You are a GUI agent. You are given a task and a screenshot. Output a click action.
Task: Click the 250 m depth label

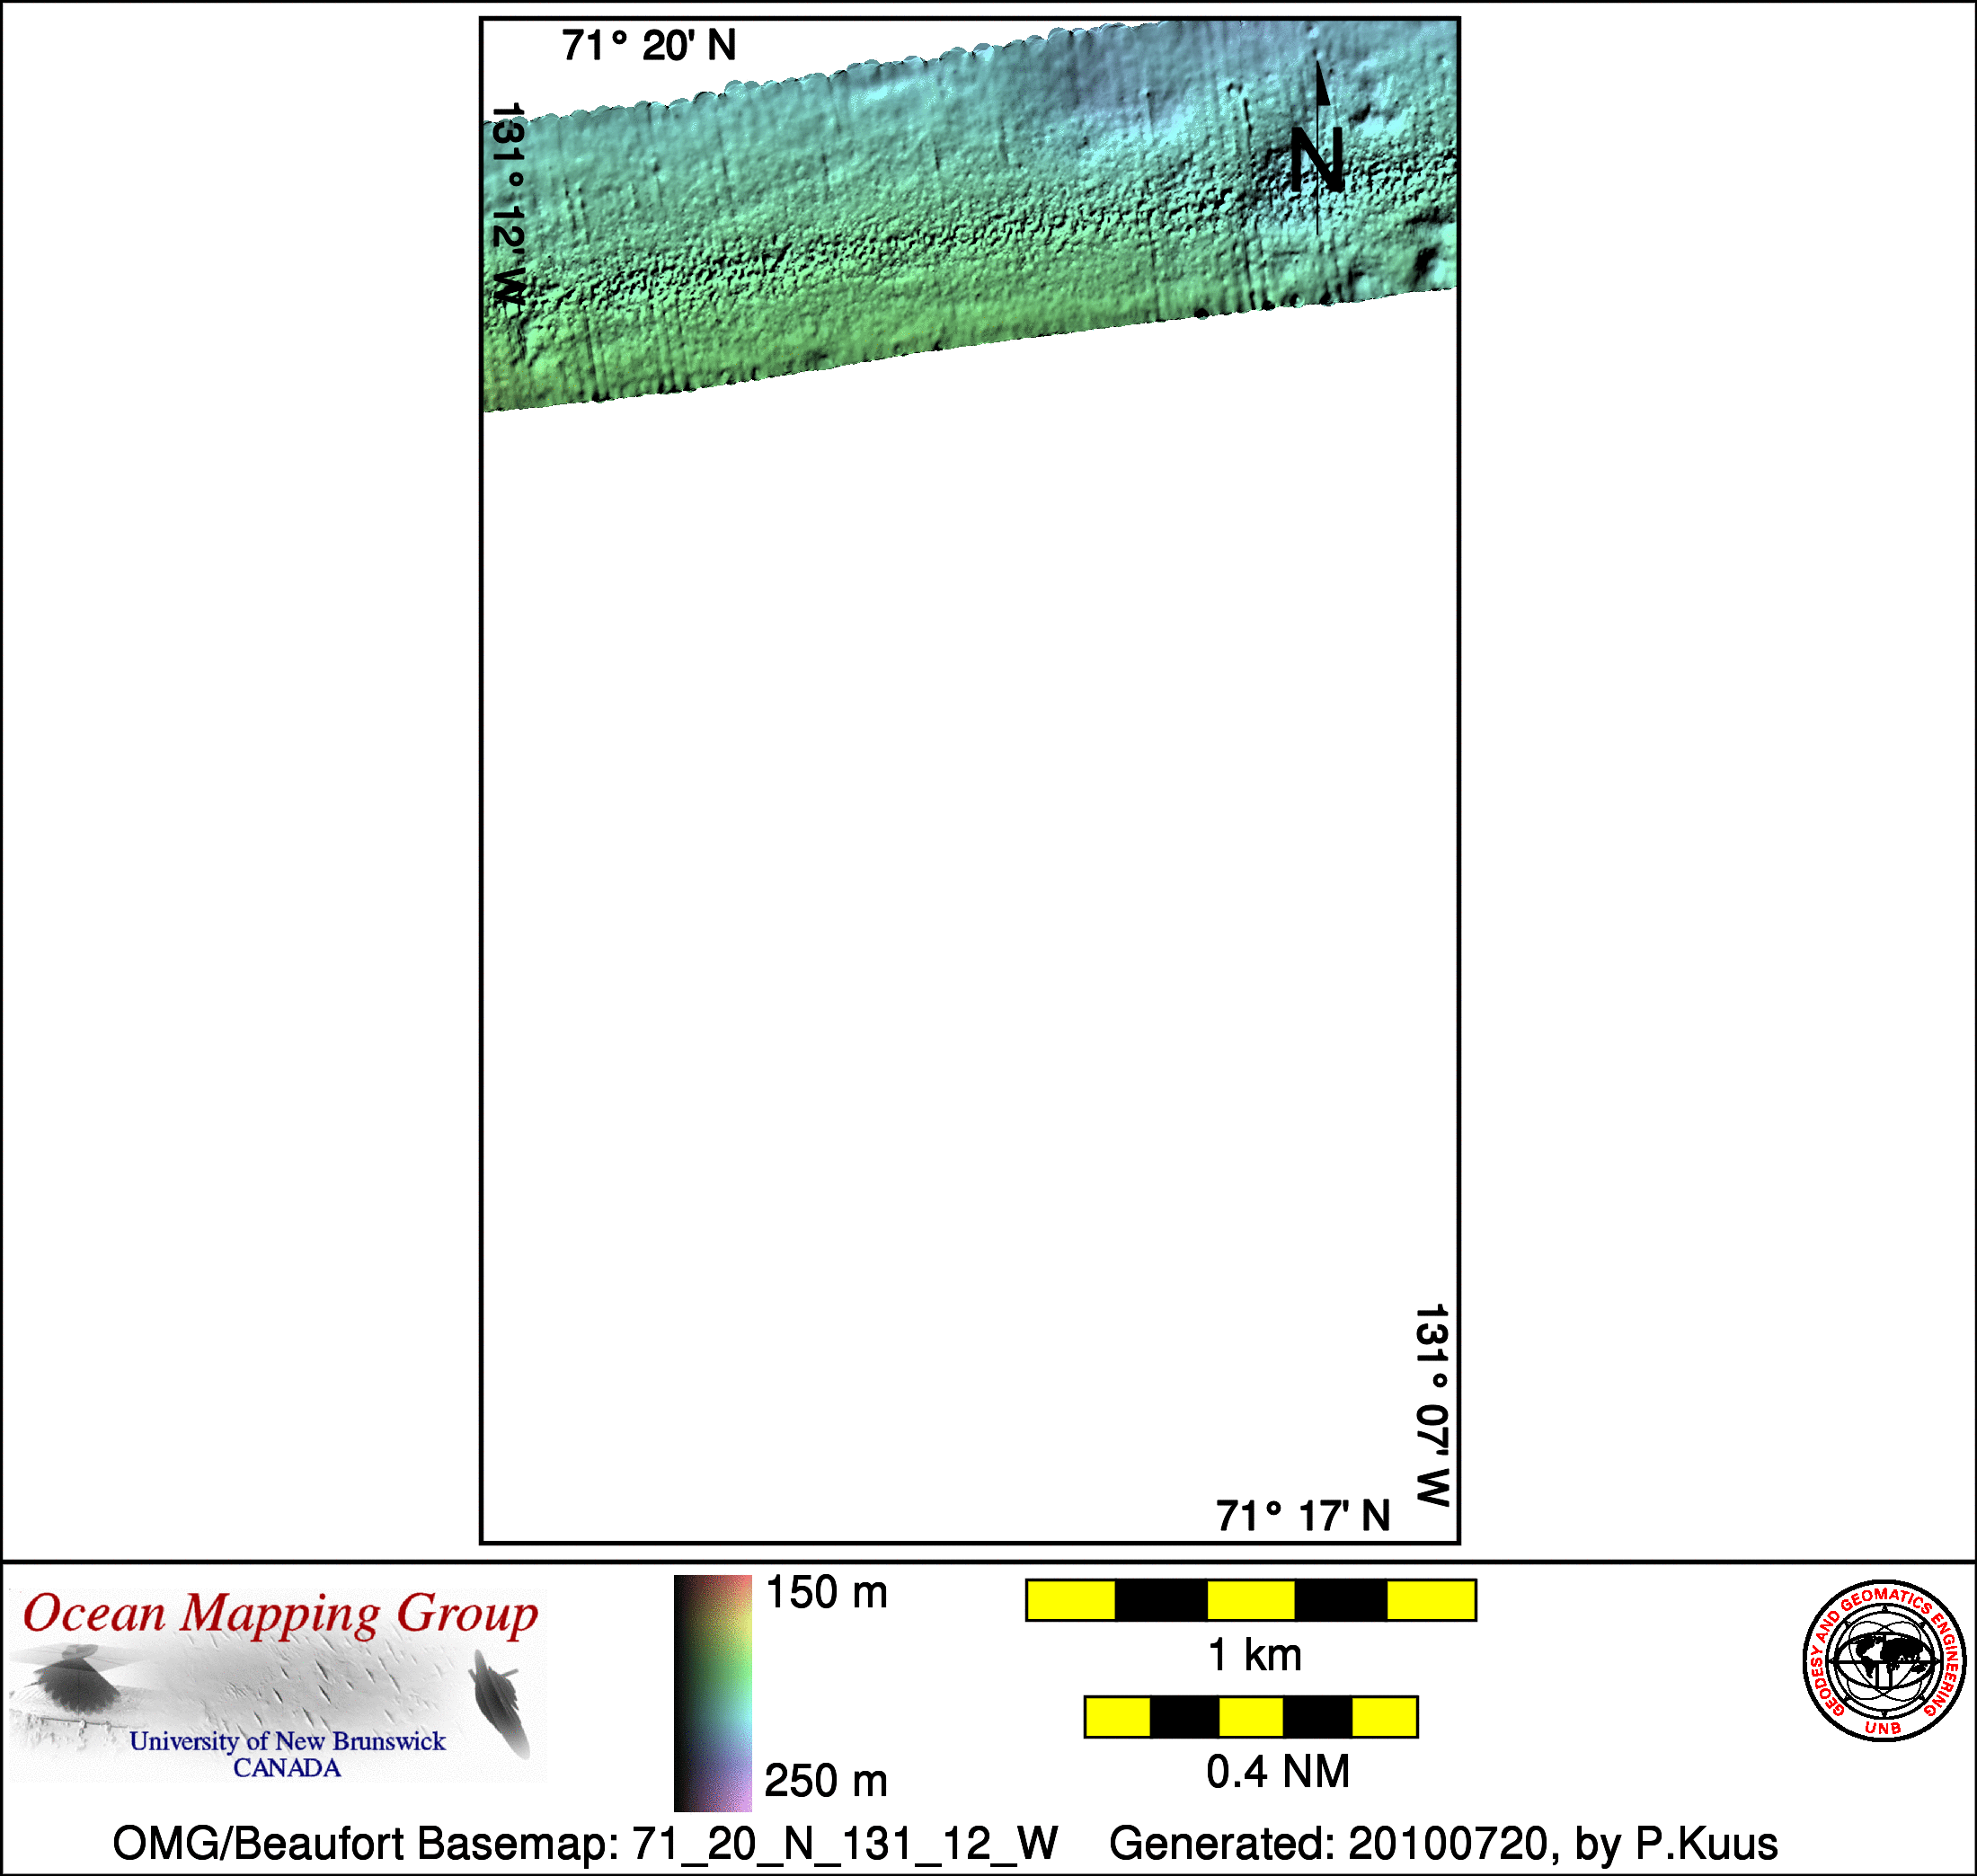point(826,1781)
